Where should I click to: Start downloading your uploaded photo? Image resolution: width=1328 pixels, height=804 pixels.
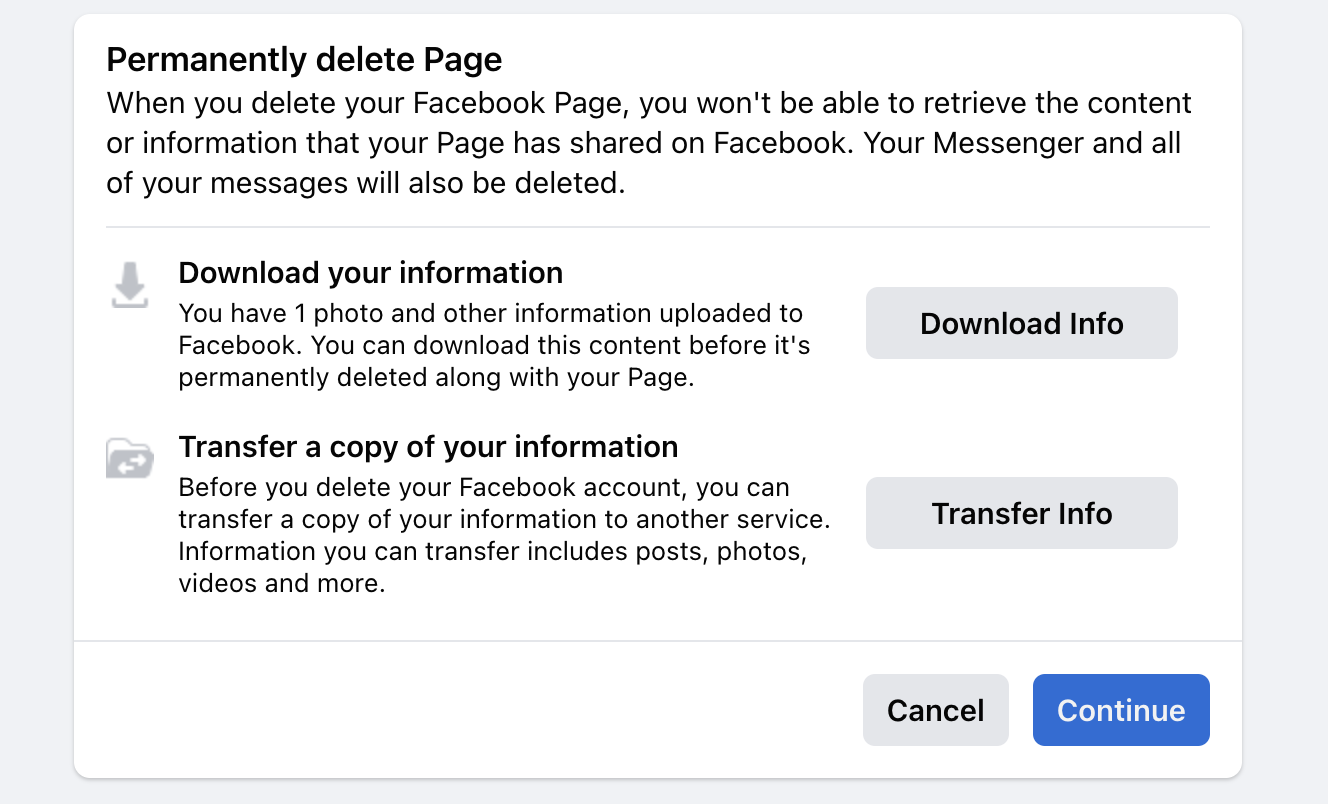pyautogui.click(x=1021, y=323)
